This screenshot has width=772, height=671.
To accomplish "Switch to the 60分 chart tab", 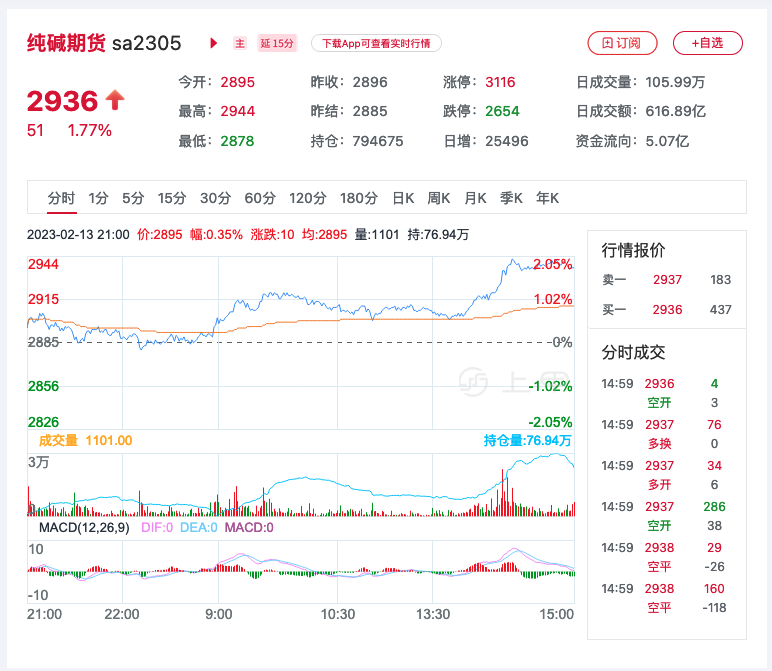I will click(x=260, y=198).
